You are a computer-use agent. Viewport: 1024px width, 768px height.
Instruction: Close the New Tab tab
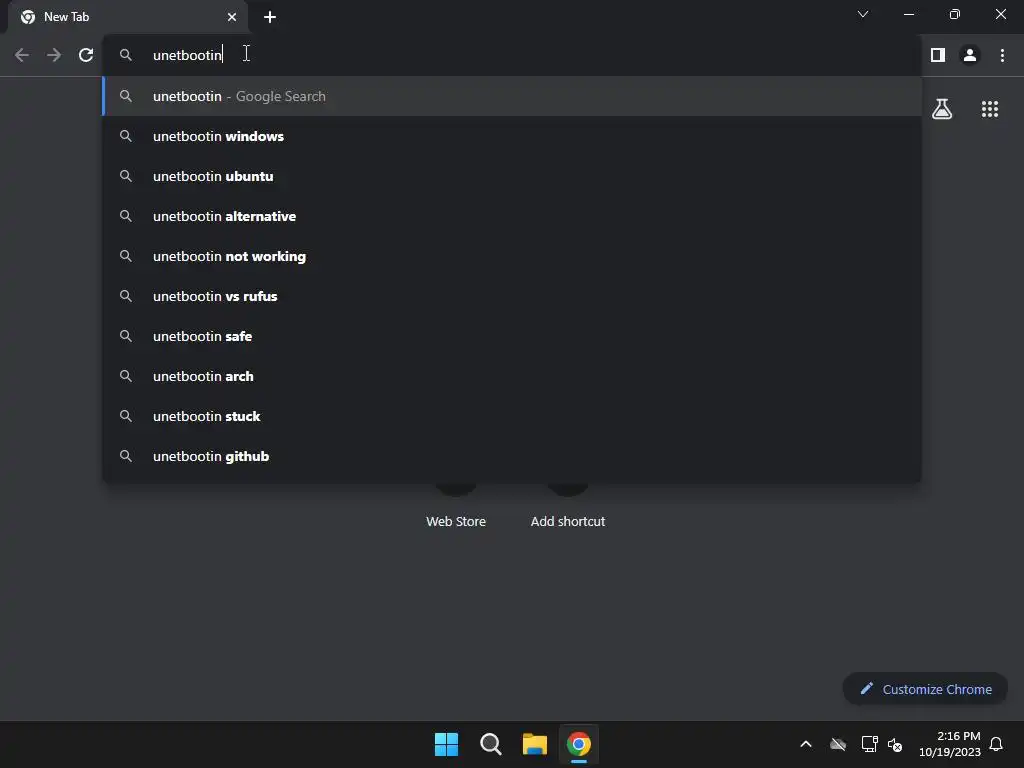232,17
